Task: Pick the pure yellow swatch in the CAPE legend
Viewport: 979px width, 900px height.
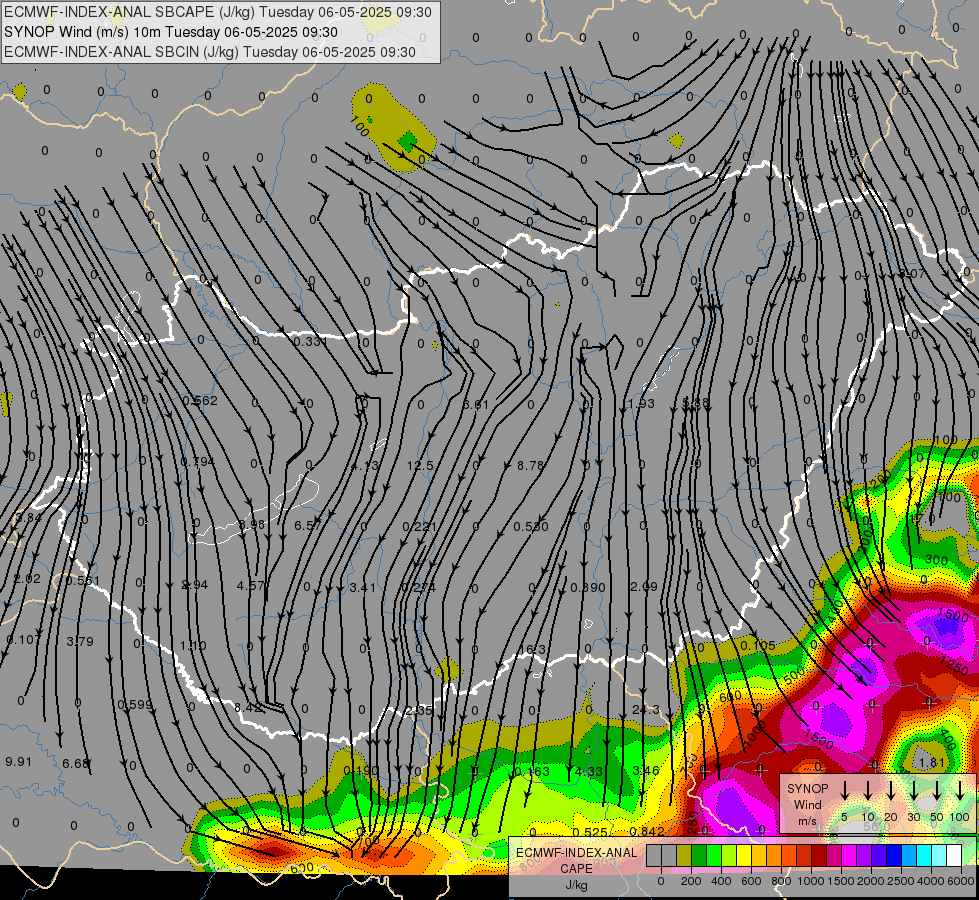Action: (x=744, y=856)
